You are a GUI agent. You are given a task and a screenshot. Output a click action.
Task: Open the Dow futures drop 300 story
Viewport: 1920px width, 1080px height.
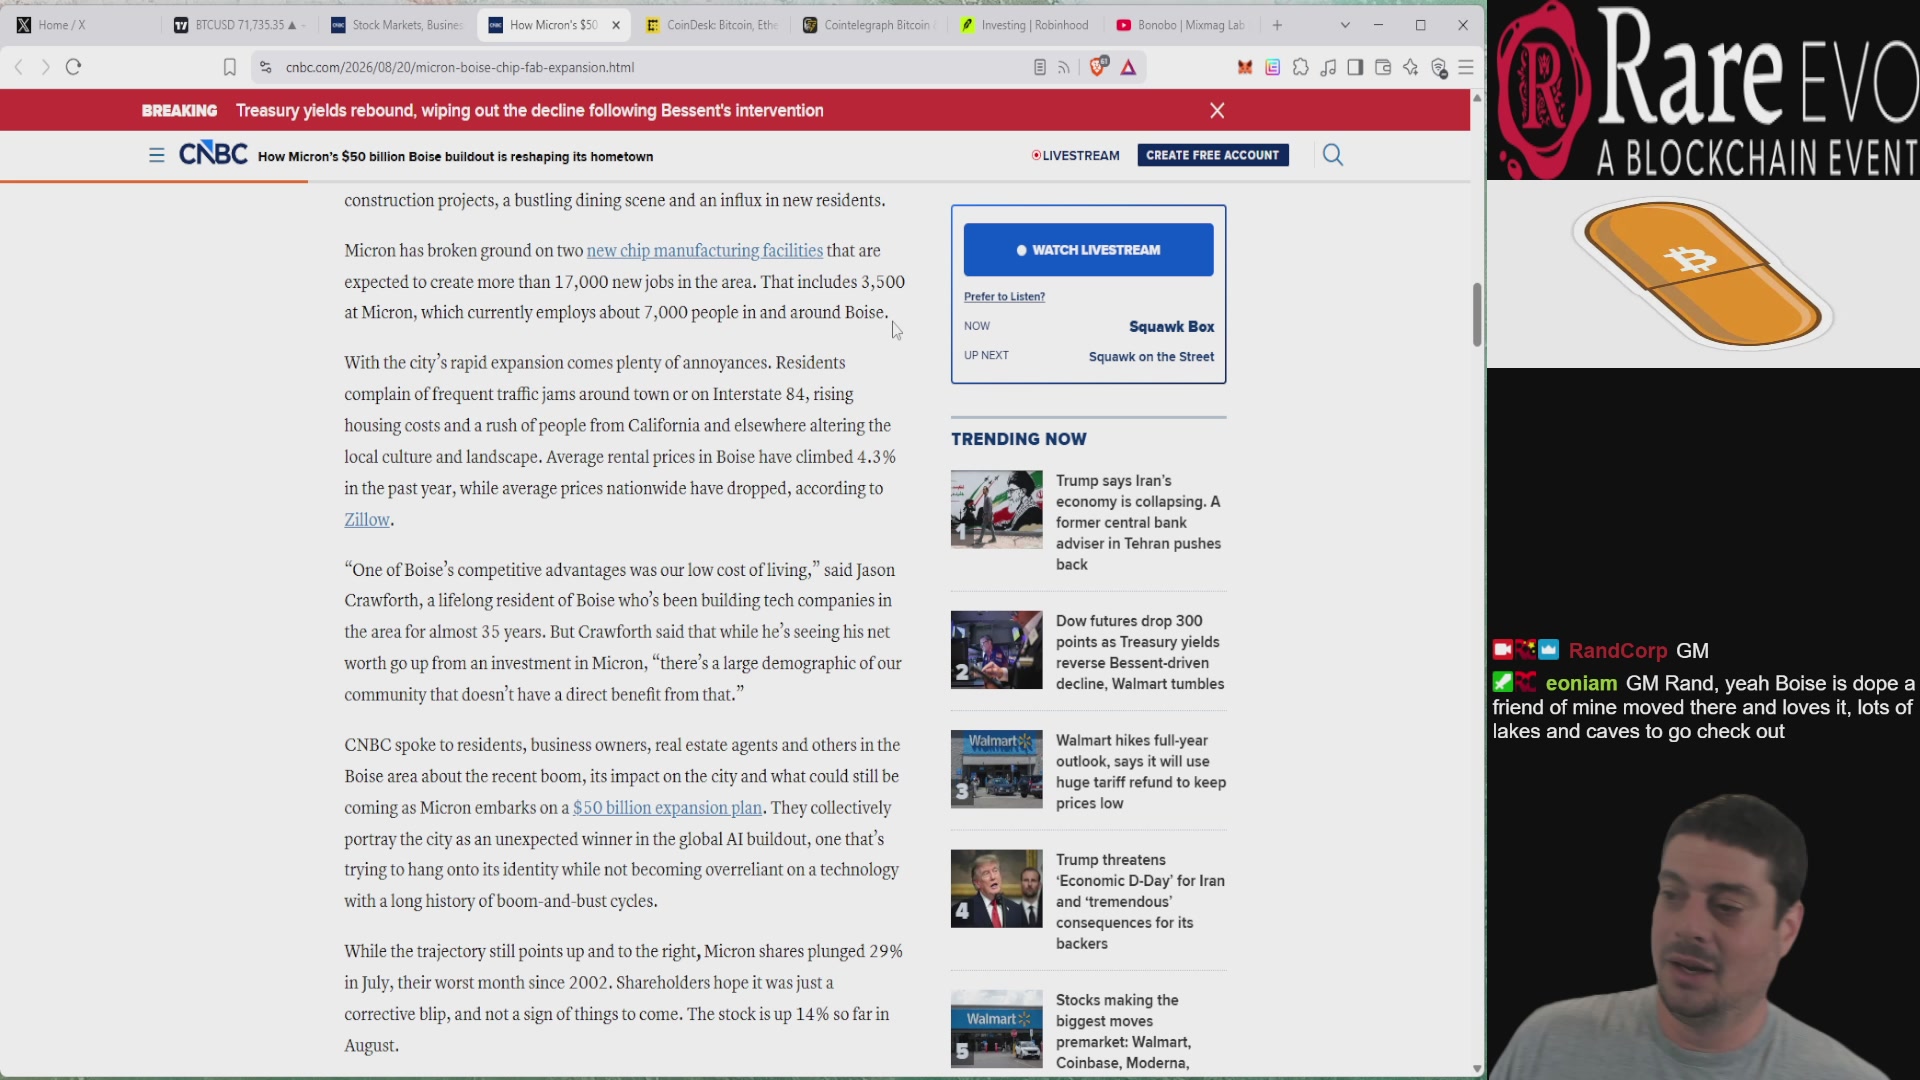pos(1140,652)
